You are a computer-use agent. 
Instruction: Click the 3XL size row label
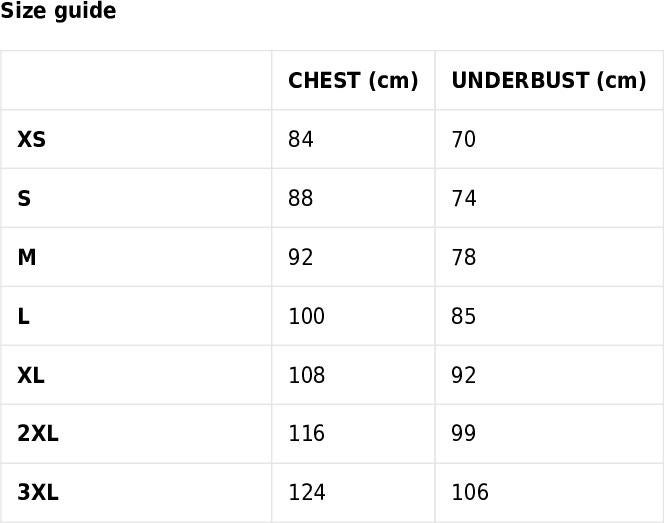click(38, 493)
